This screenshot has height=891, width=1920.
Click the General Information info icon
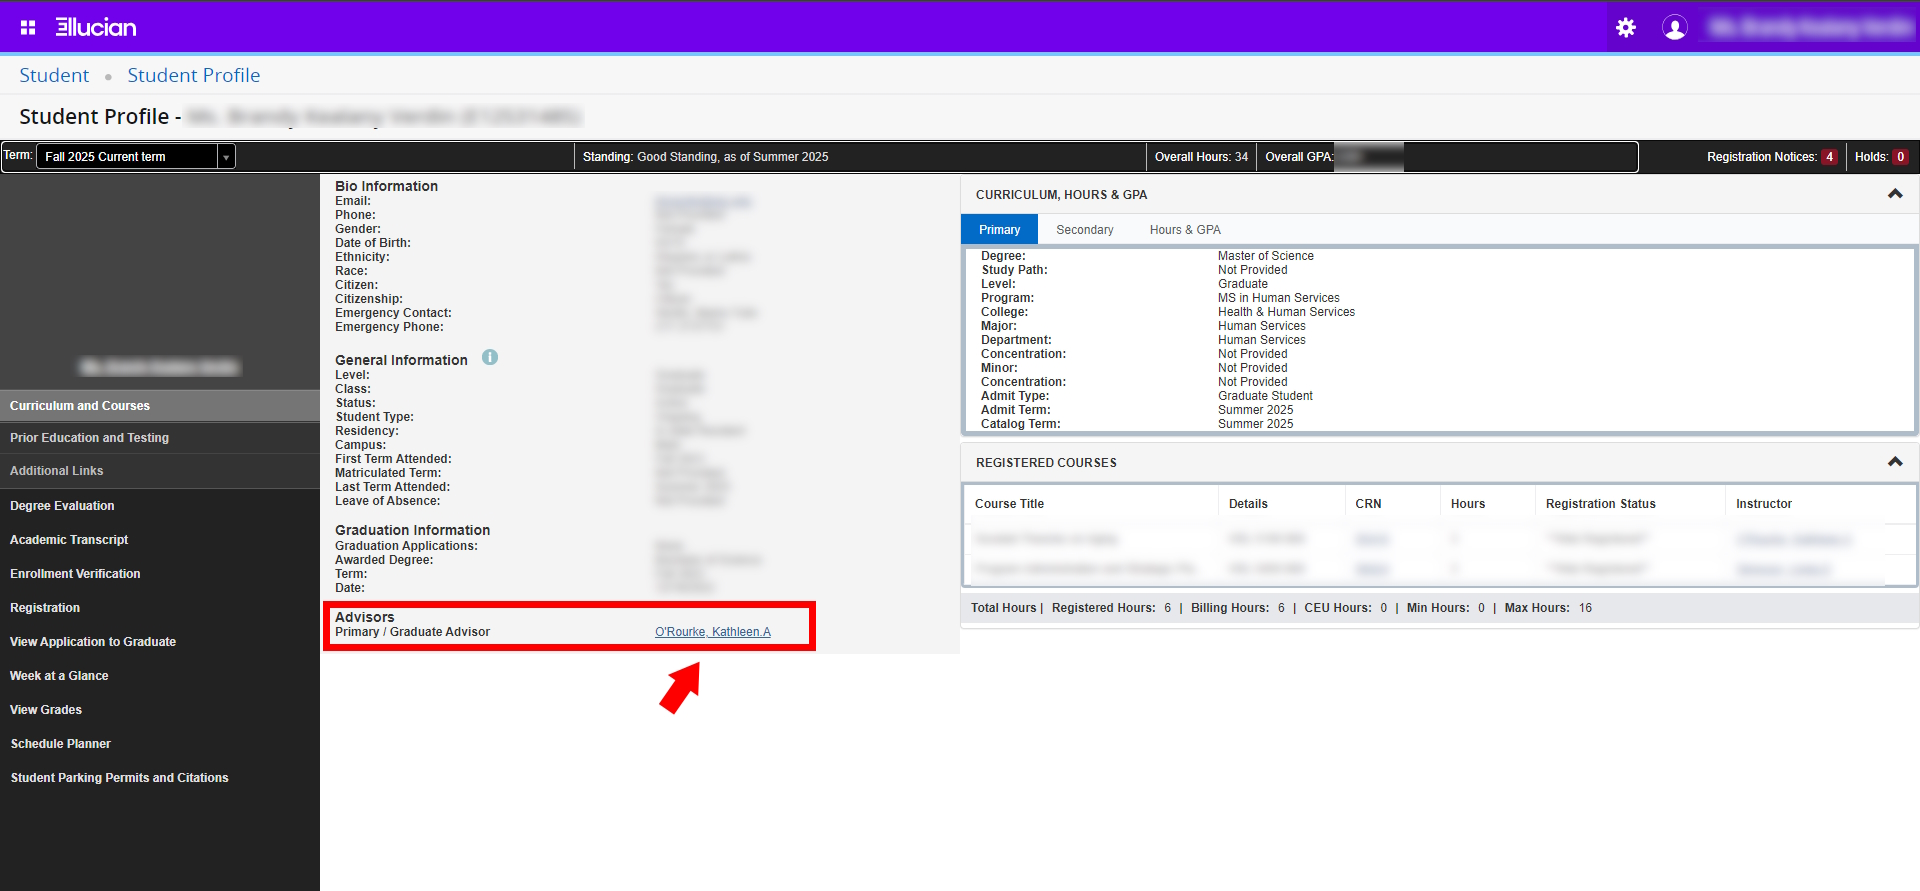pos(490,358)
